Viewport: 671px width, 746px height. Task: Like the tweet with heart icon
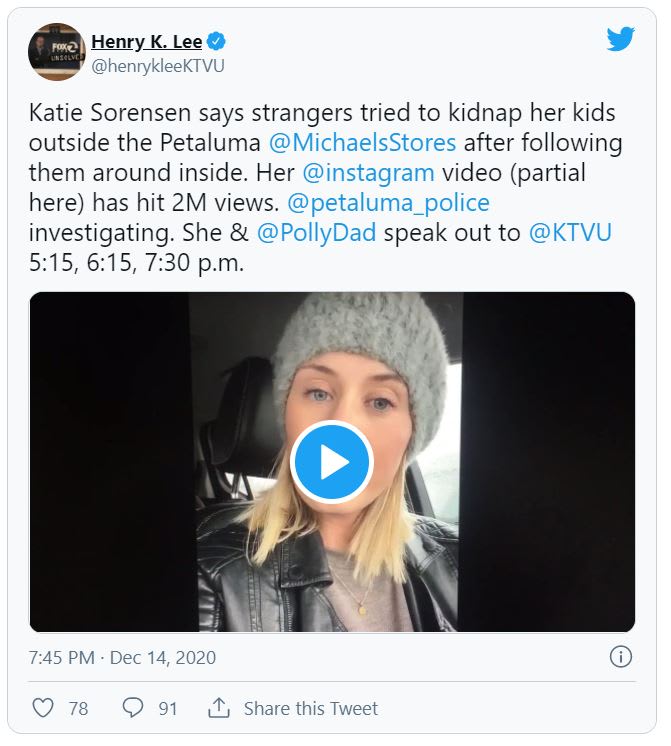click(x=43, y=708)
